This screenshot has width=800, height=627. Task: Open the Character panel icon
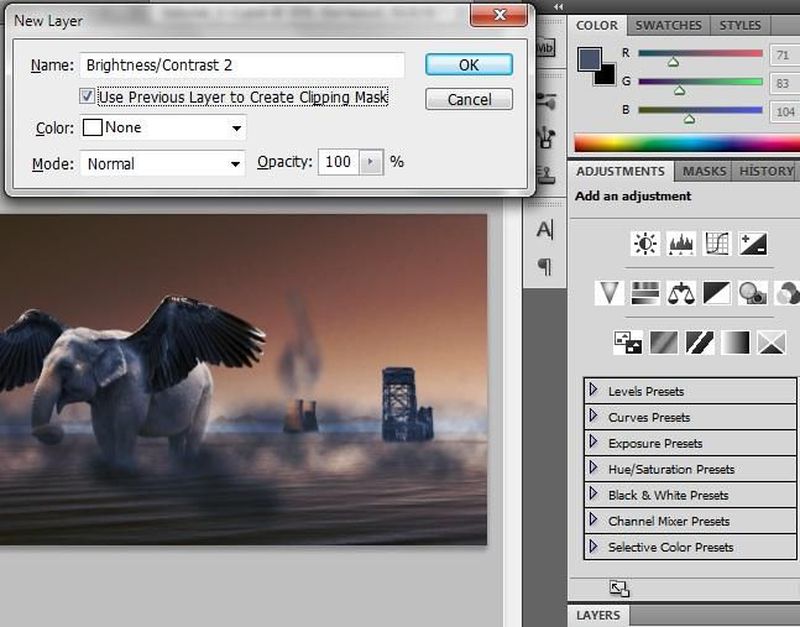pos(545,230)
